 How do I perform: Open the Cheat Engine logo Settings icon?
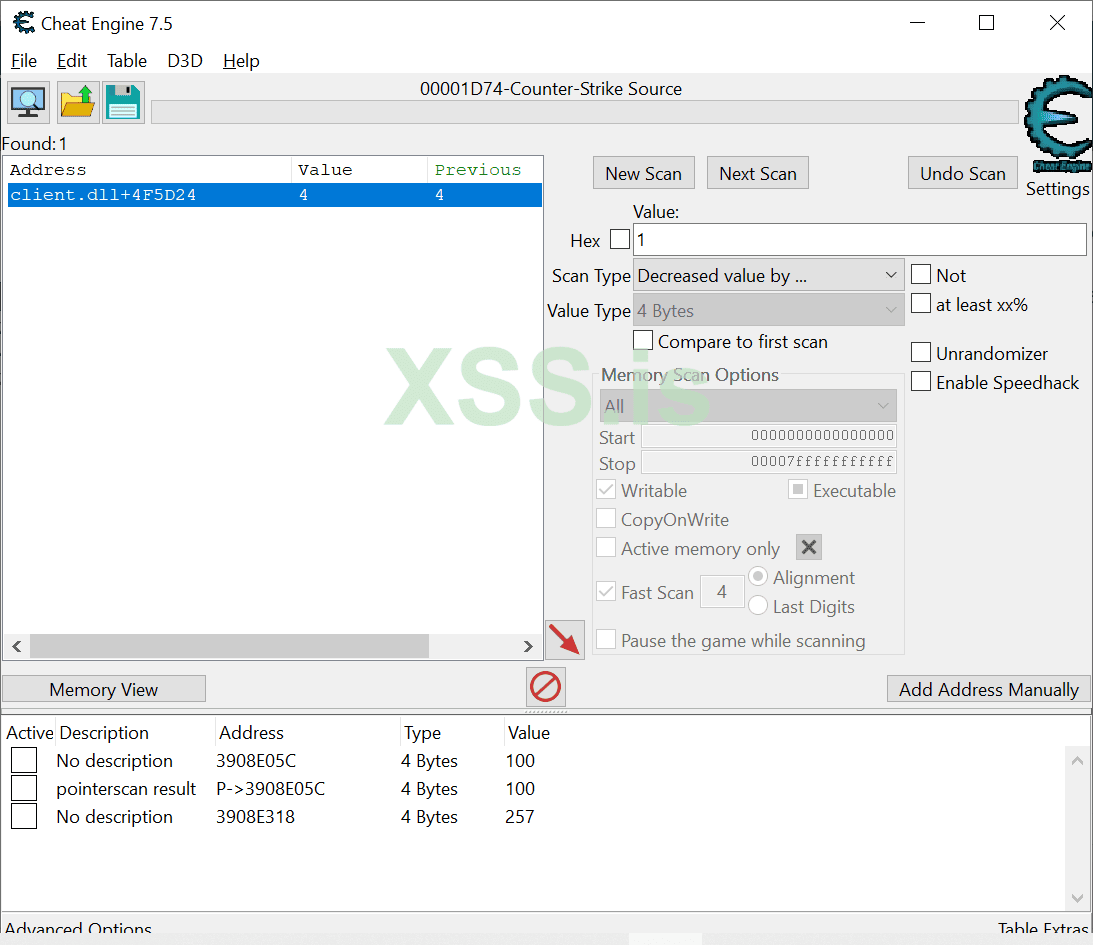pos(1058,124)
